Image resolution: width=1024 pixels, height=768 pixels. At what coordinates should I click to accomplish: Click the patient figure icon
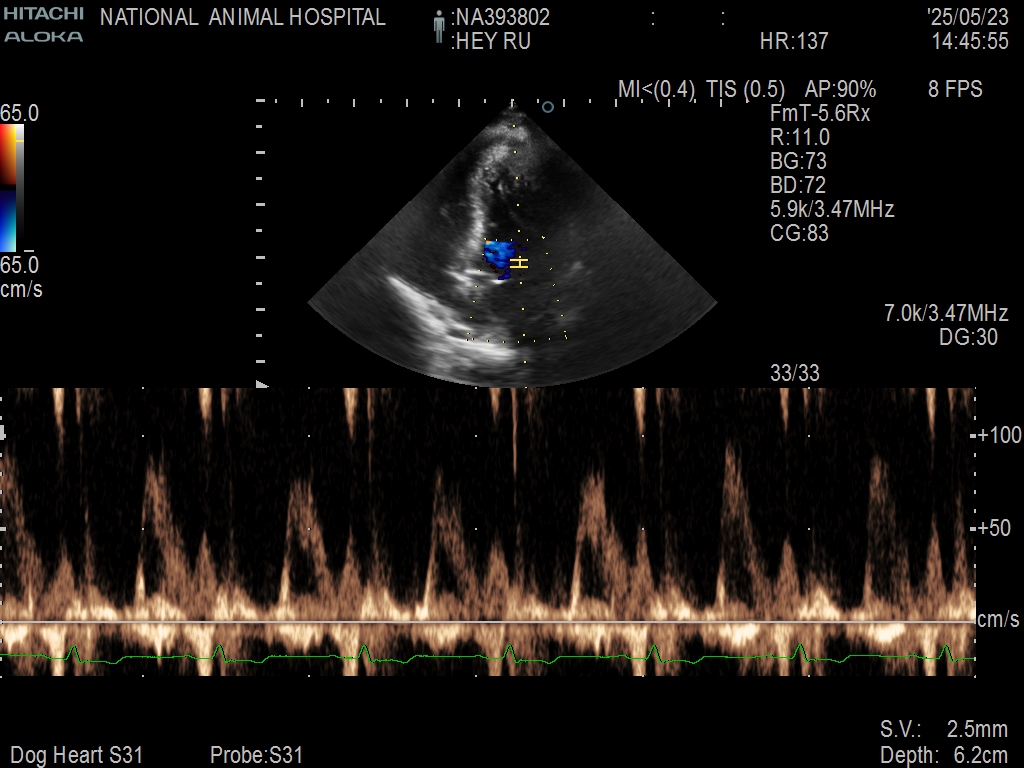pos(437,28)
